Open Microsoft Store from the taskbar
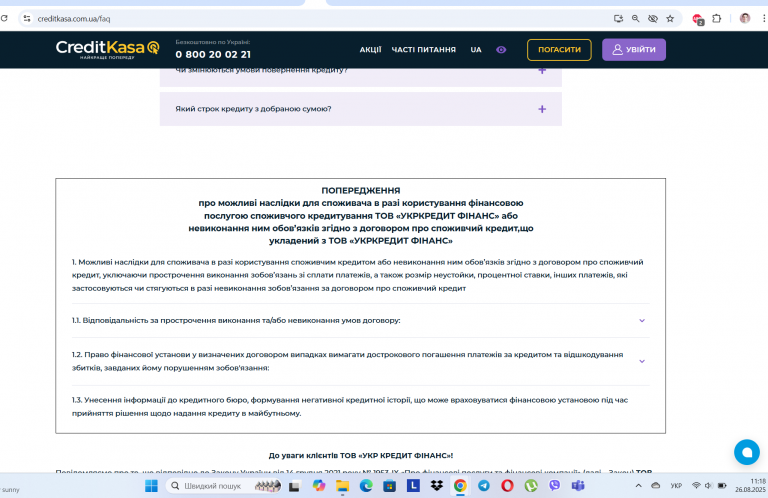Image resolution: width=768 pixels, height=498 pixels. click(389, 486)
